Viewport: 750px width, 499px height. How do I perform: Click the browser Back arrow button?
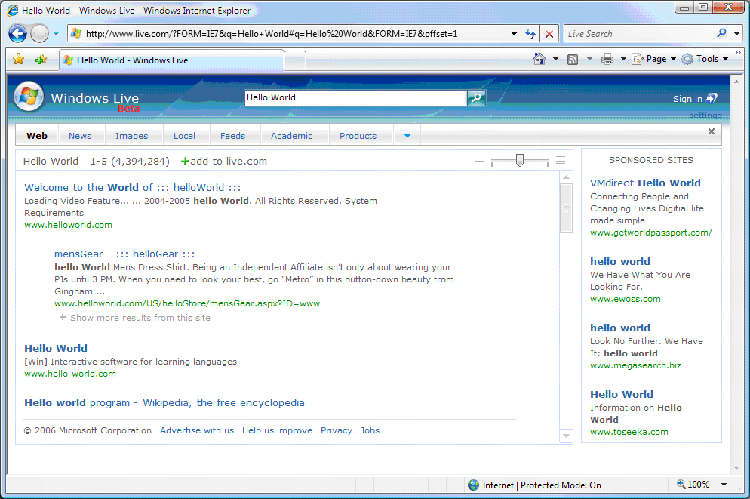pyautogui.click(x=18, y=33)
